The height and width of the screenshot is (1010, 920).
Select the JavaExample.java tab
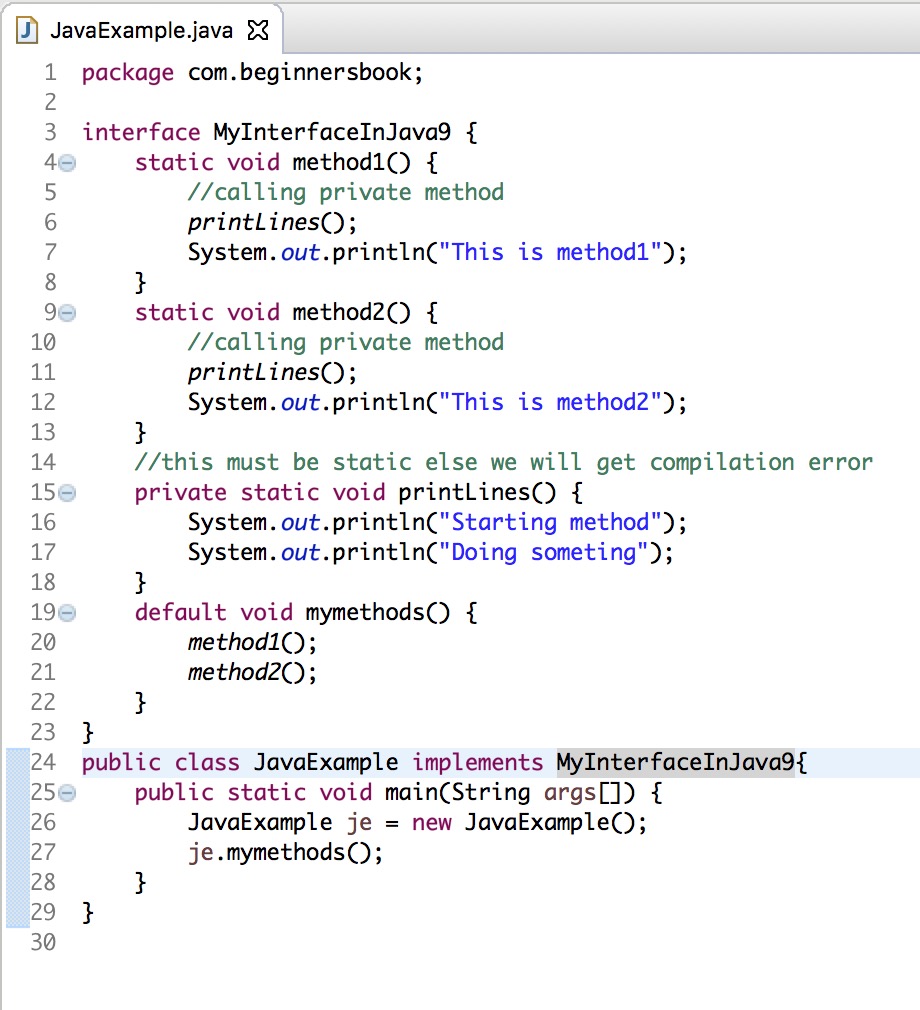(x=140, y=30)
